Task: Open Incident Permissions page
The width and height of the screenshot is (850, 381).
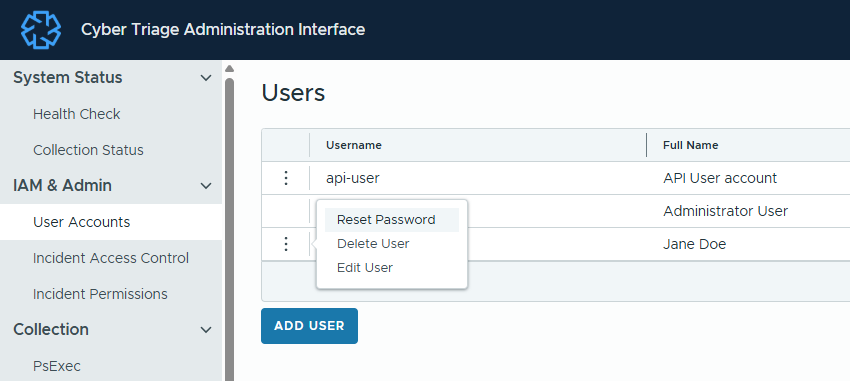Action: click(x=100, y=294)
